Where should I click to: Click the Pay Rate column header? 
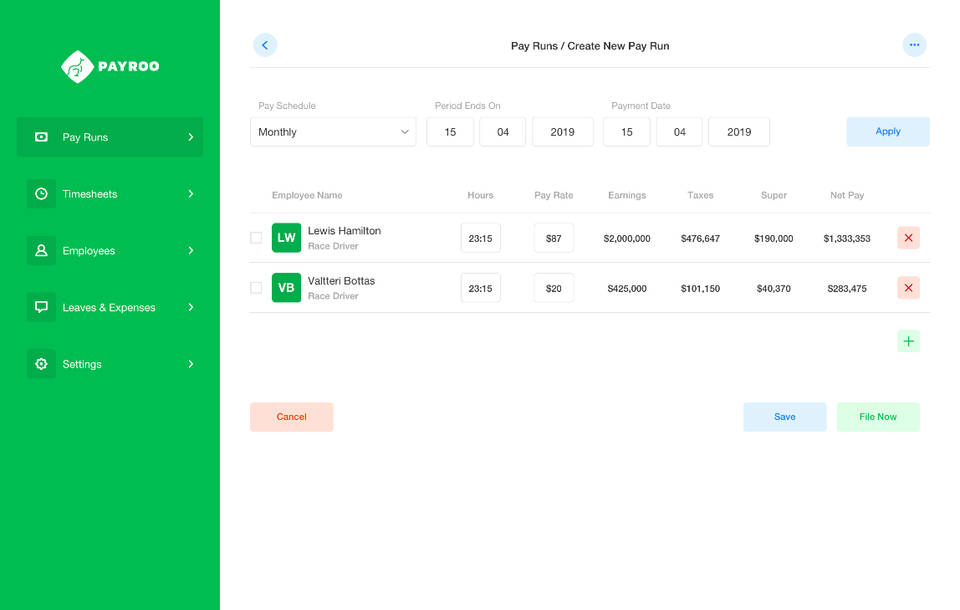(x=553, y=195)
